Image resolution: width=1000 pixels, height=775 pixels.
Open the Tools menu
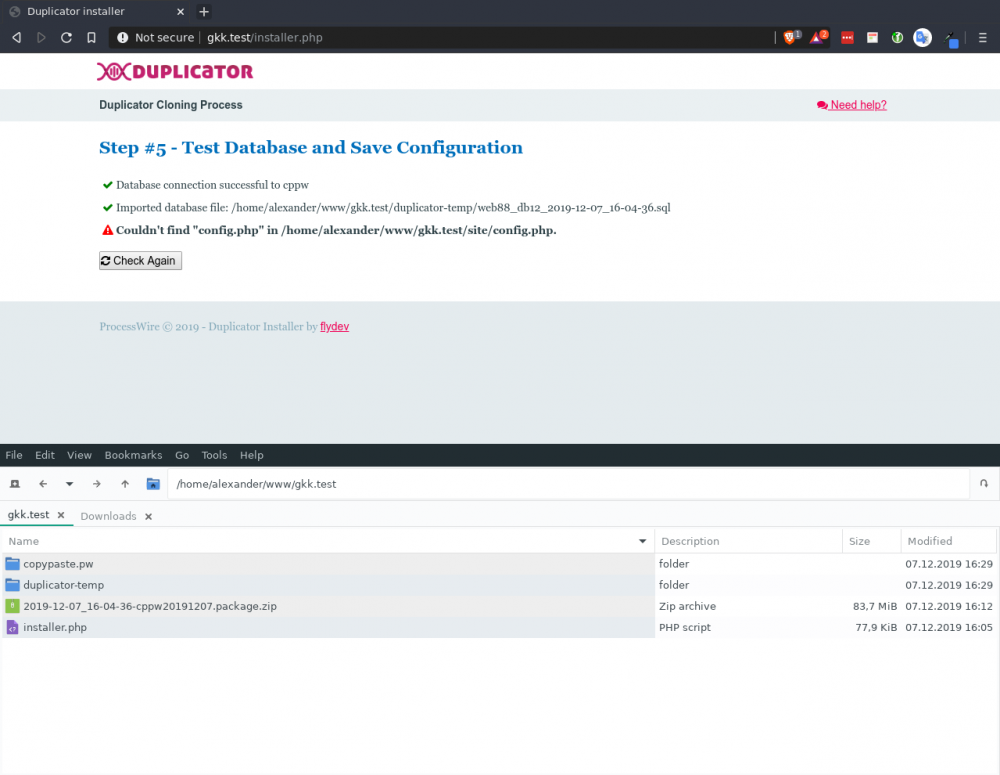(214, 455)
